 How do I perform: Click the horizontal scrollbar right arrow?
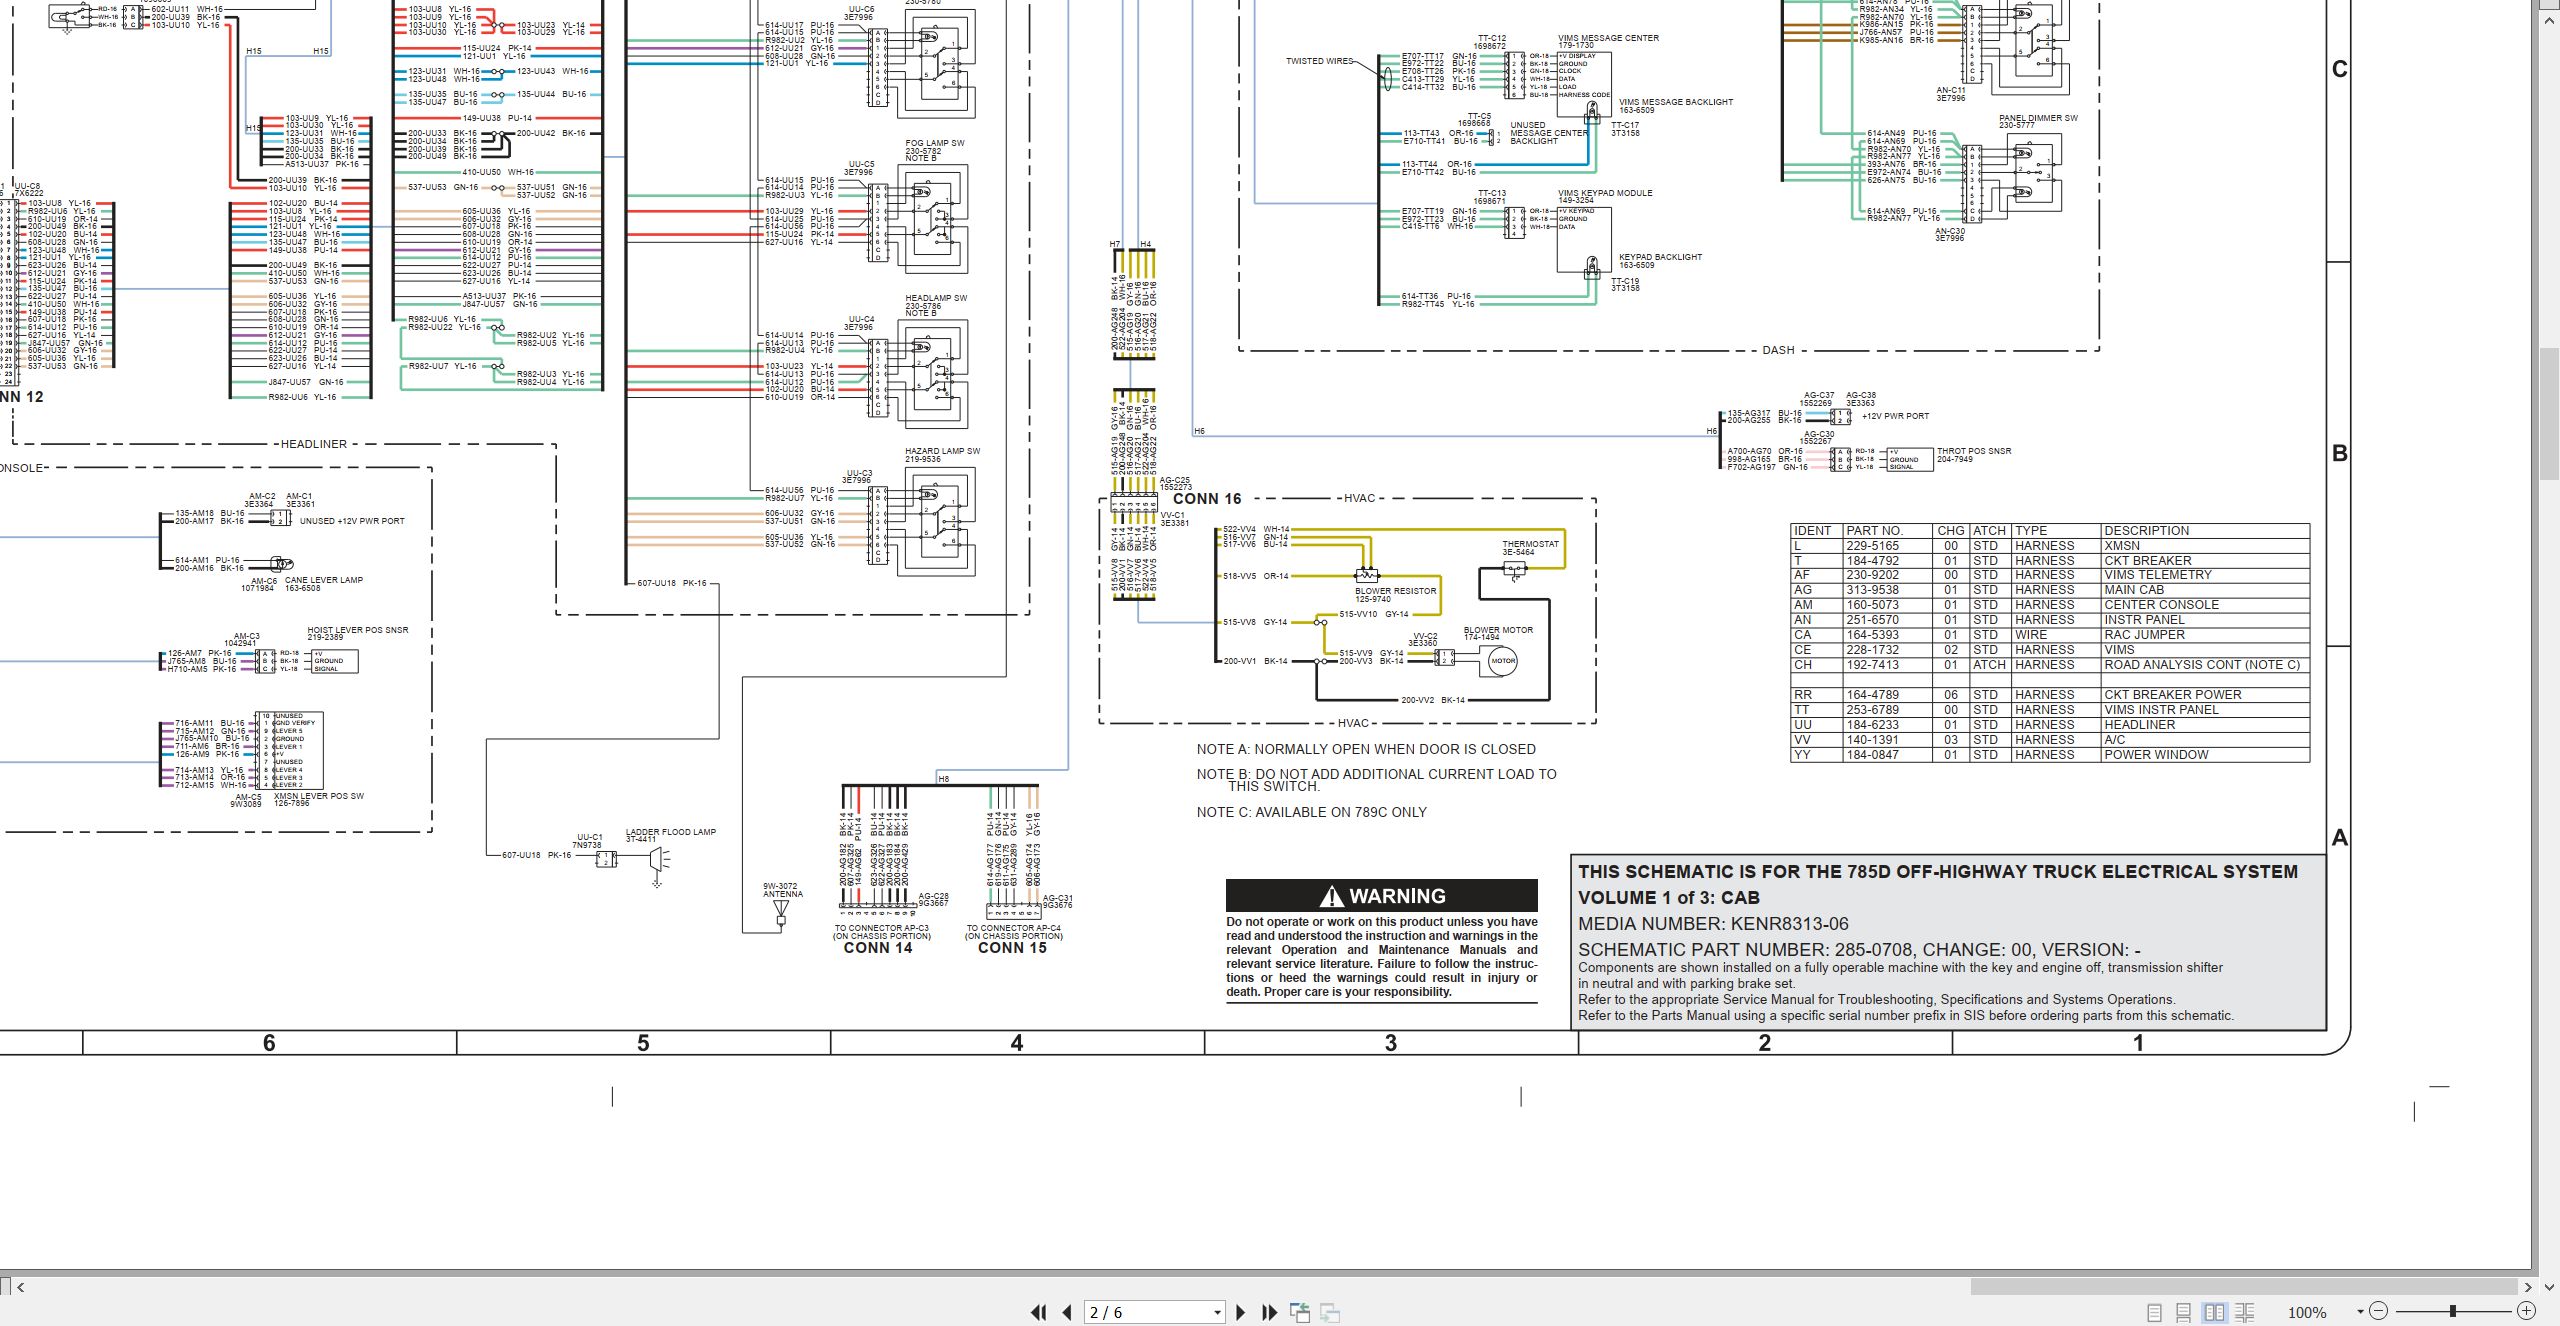pos(2527,1287)
